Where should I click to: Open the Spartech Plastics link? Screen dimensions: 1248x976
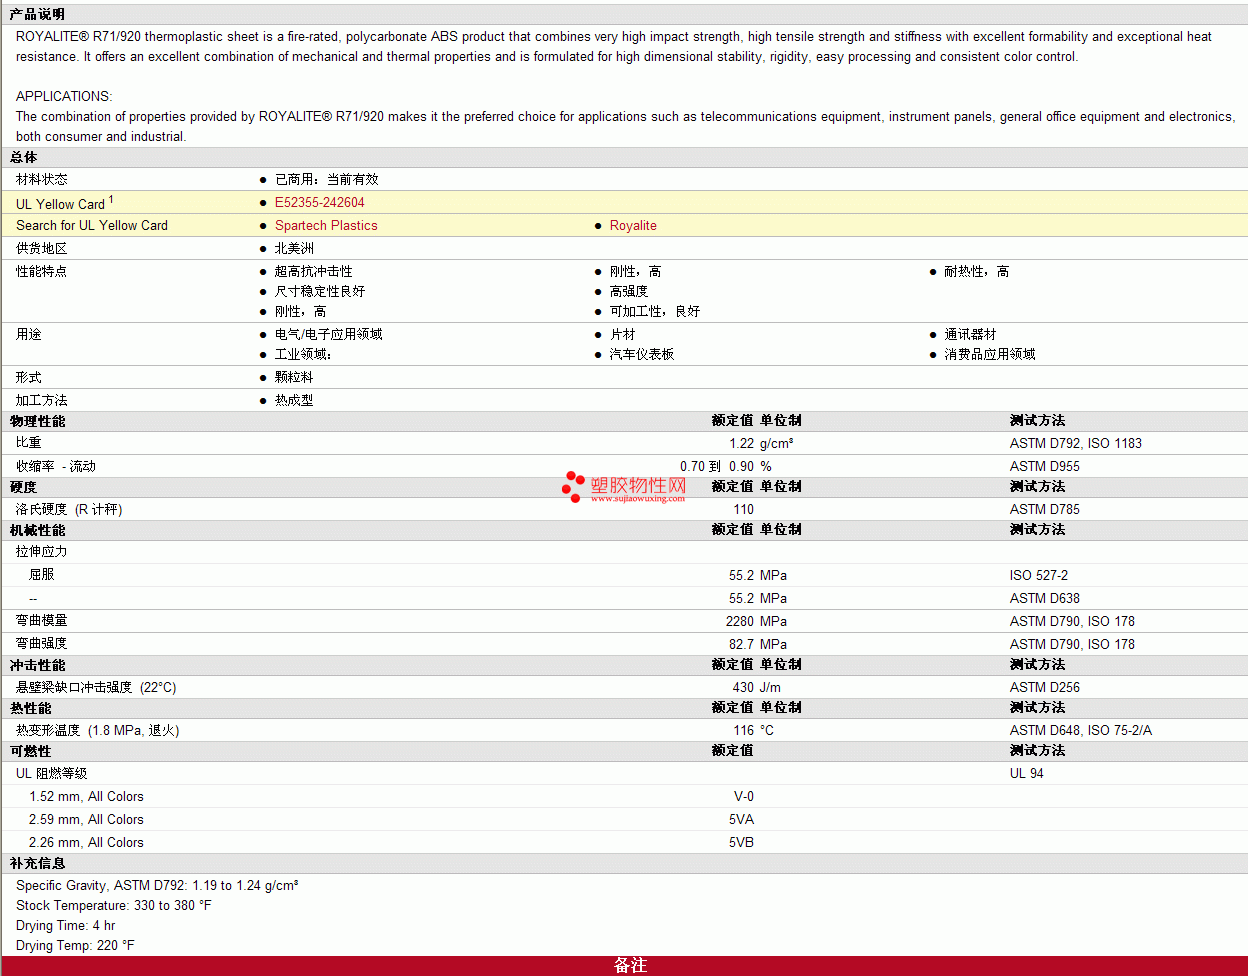point(326,225)
